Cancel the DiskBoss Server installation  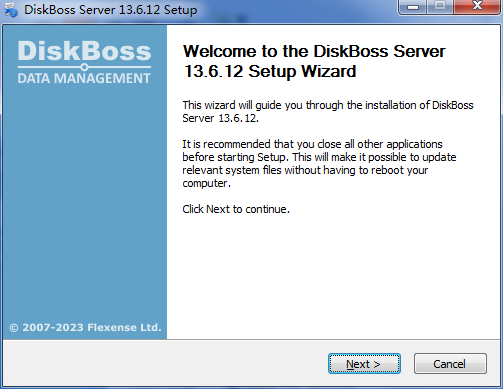[450, 364]
